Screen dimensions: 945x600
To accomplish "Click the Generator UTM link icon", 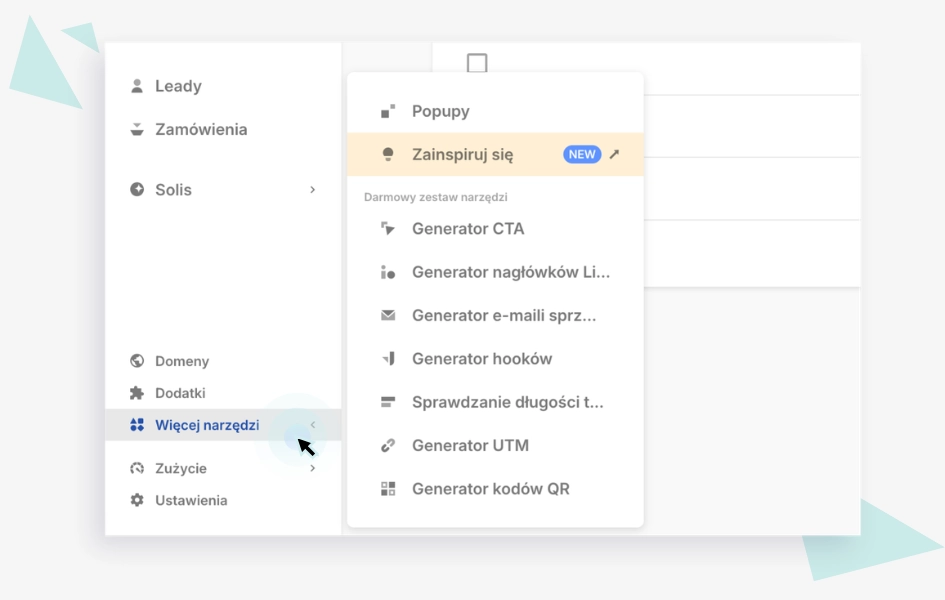I will tap(388, 446).
